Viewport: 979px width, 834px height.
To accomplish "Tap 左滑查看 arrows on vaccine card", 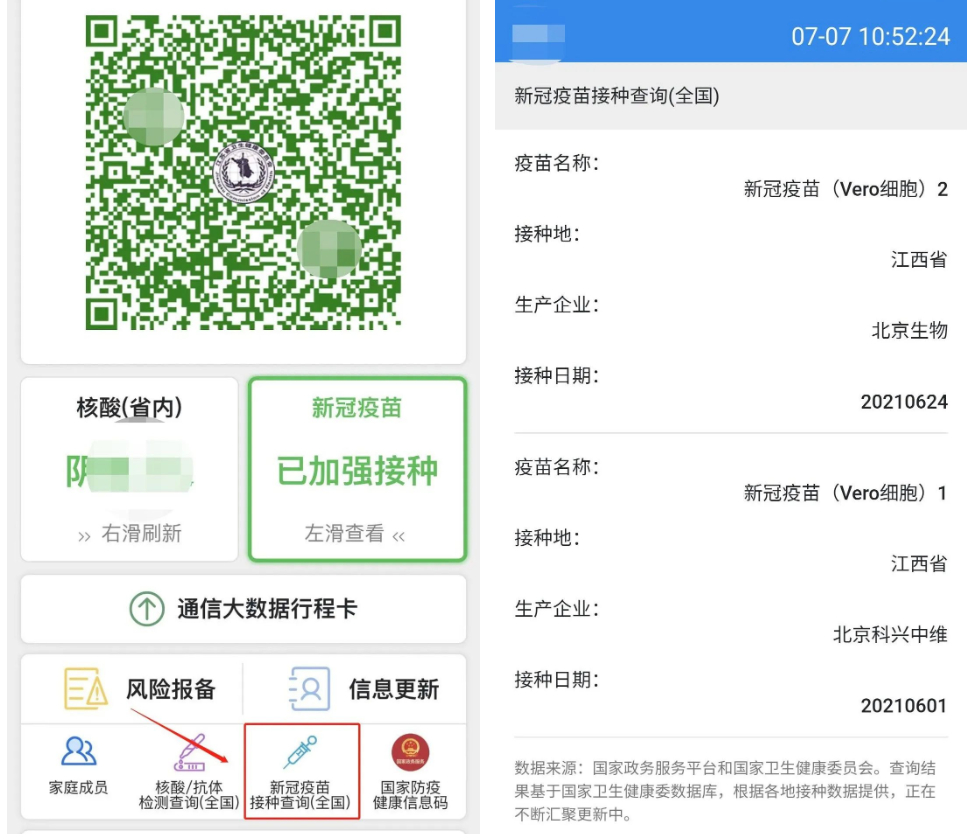I will click(x=399, y=535).
